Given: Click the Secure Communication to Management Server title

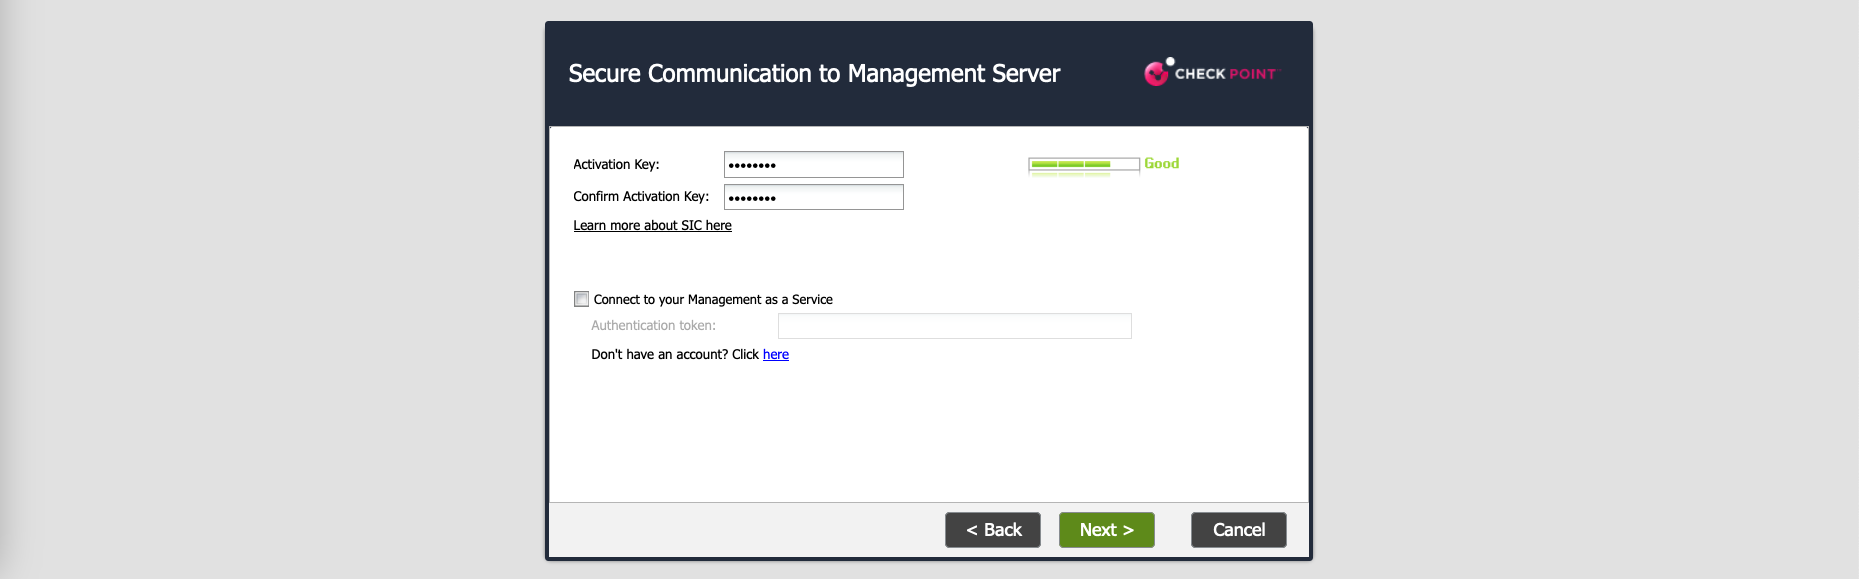Looking at the screenshot, I should point(814,74).
